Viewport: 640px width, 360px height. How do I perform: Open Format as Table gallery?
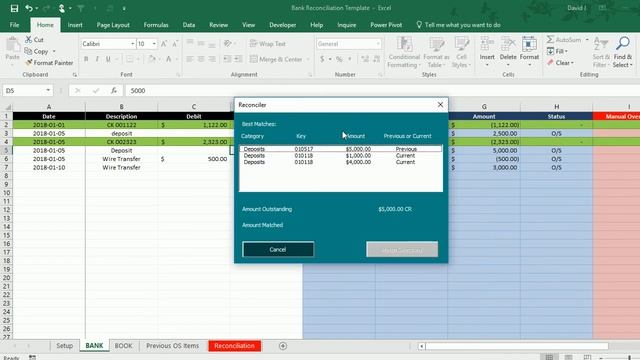[x=436, y=52]
